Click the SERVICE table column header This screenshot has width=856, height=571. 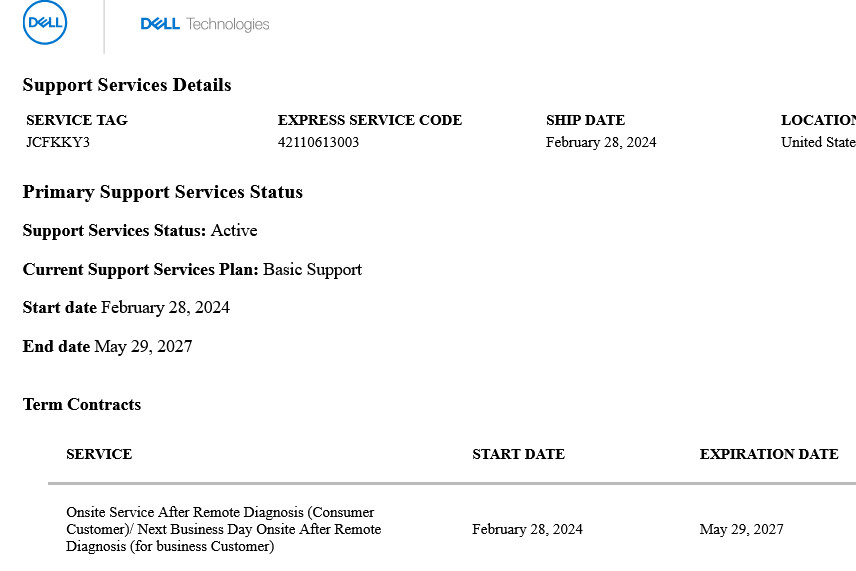point(99,454)
